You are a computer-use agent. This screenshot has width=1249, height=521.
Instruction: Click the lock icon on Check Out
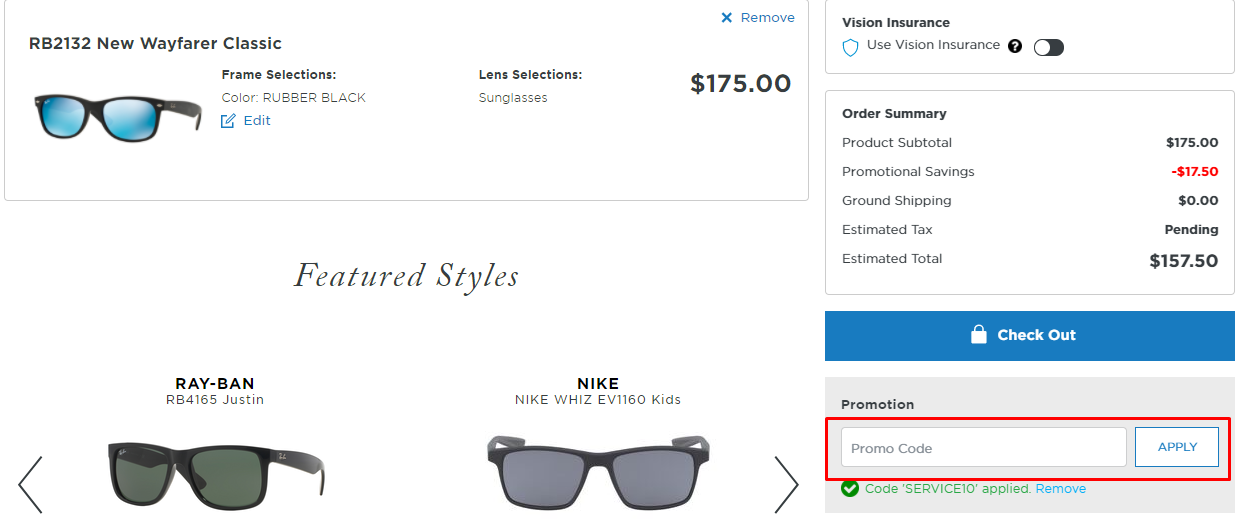pos(979,334)
